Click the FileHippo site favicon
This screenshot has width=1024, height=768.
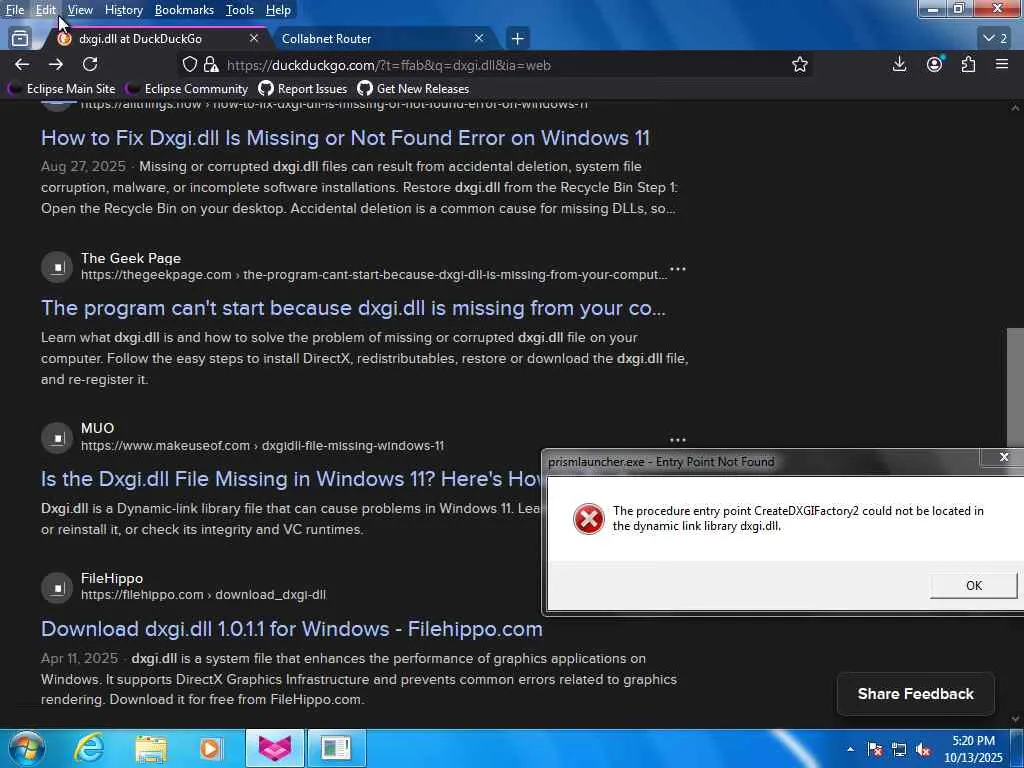pyautogui.click(x=57, y=587)
